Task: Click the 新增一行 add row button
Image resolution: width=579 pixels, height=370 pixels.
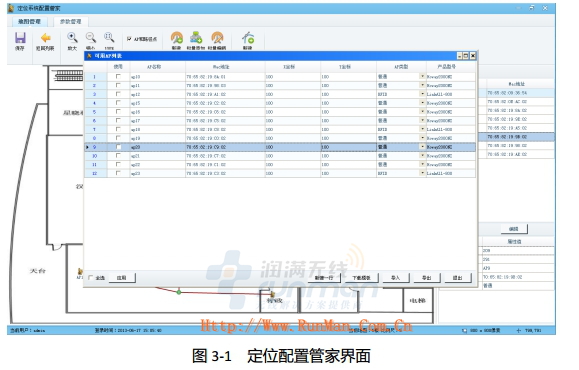Action: coord(324,278)
